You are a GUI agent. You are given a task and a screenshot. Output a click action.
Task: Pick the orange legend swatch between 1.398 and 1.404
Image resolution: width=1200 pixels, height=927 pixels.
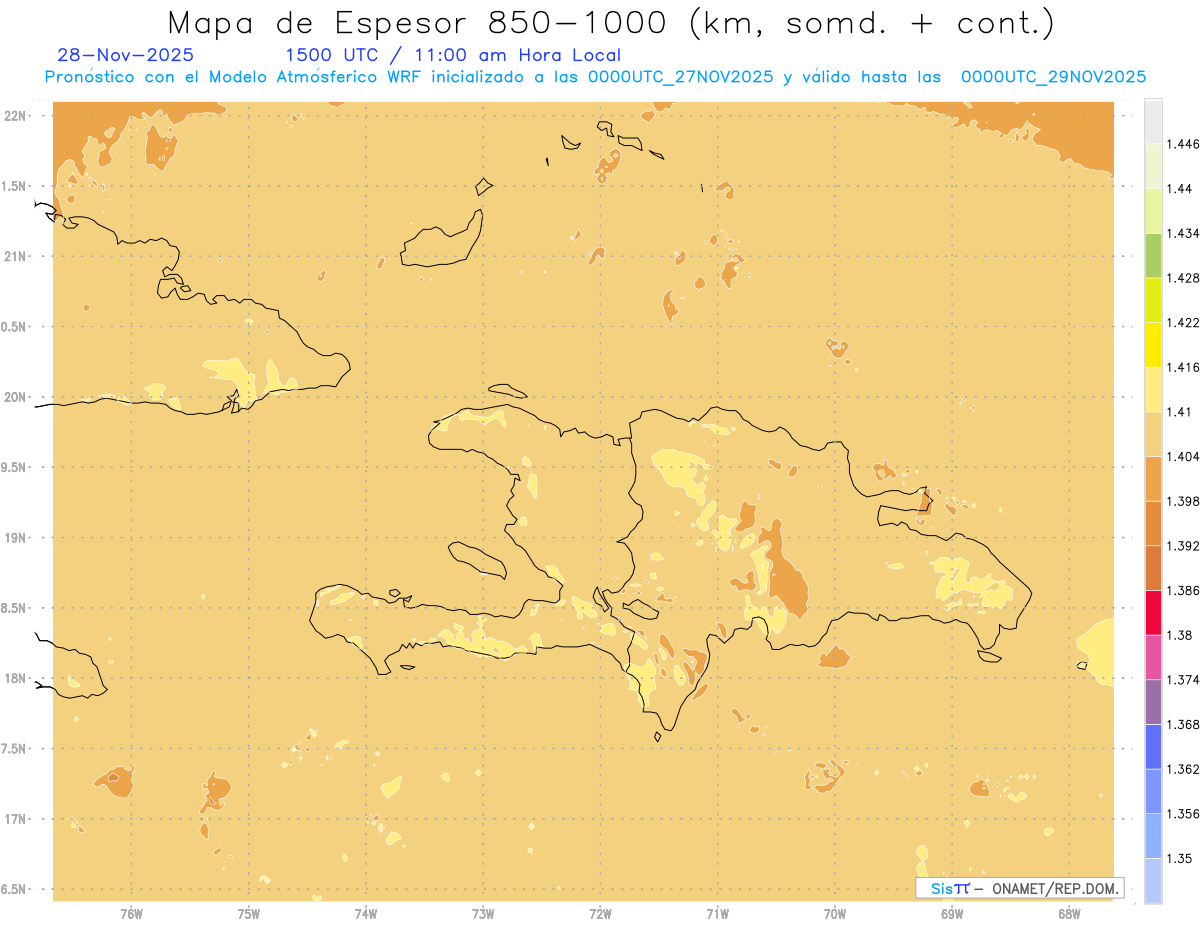tap(1153, 478)
